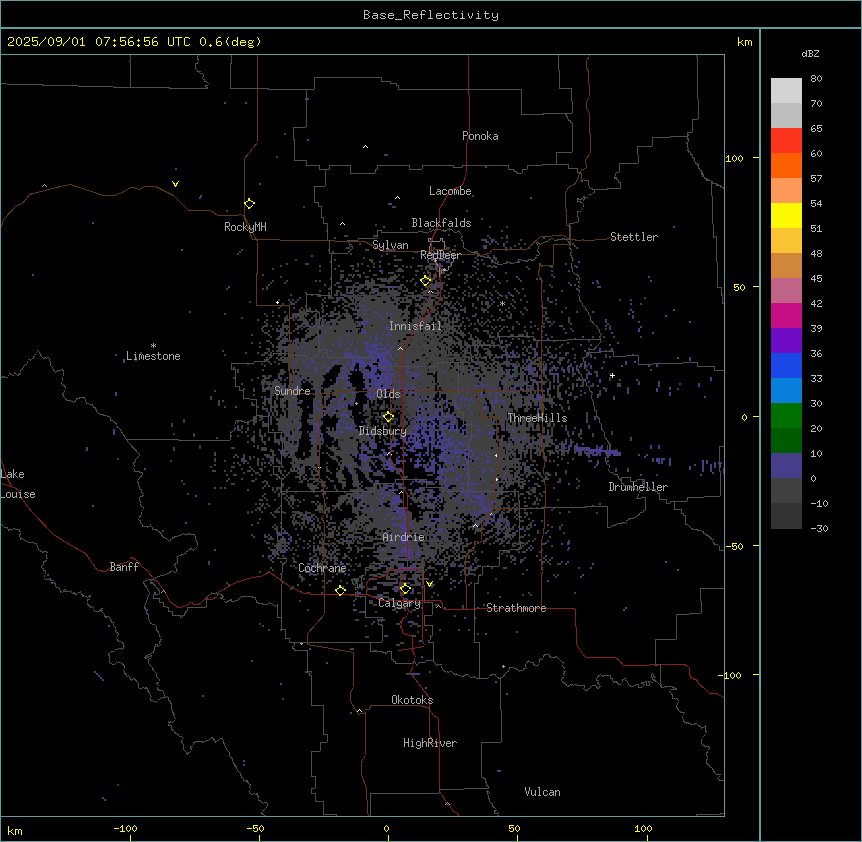The width and height of the screenshot is (862, 842).
Task: Click the ThreeHills label
Action: (537, 418)
